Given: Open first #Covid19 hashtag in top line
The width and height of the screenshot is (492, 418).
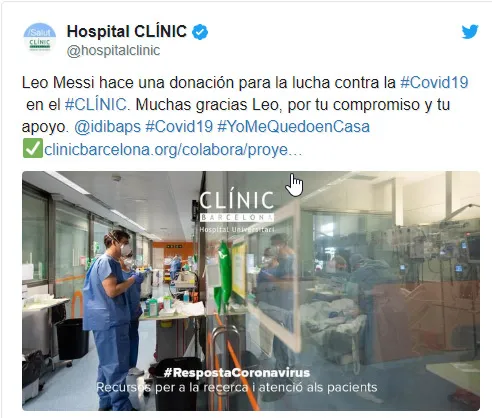Looking at the screenshot, I should pyautogui.click(x=434, y=82).
